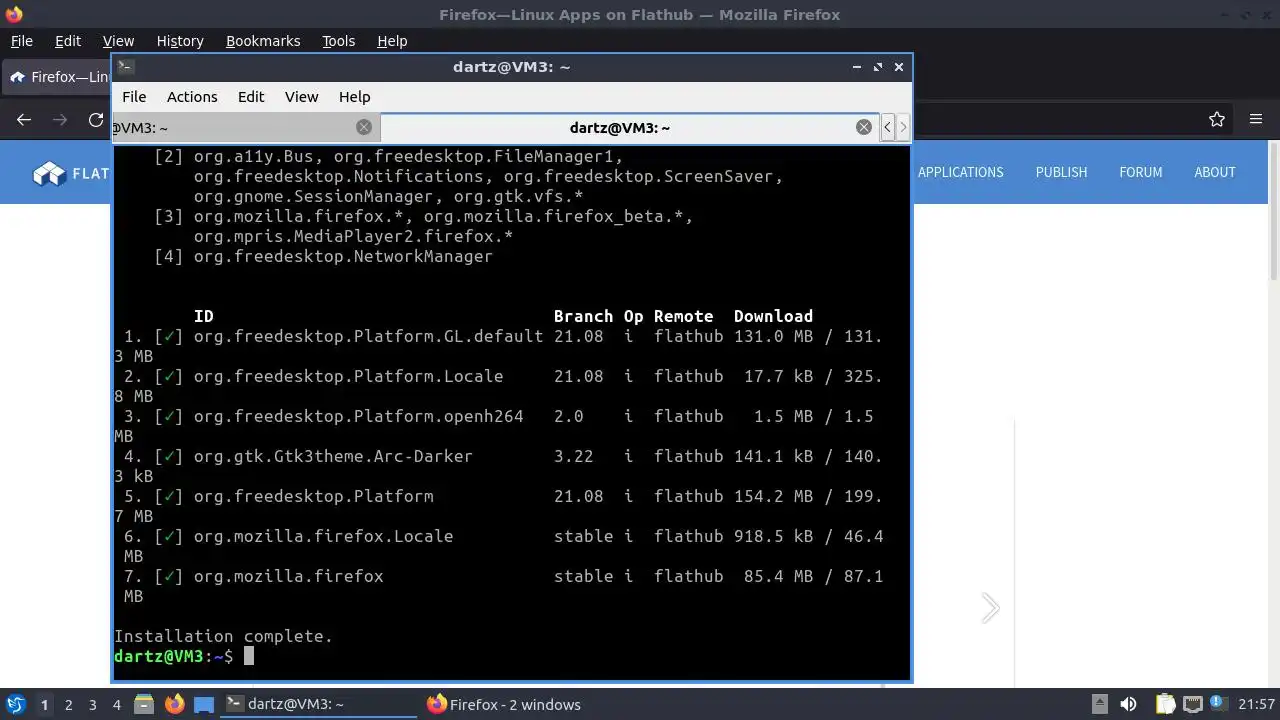Click the next carousel chevron on Flathub page
Screen dimensions: 1280x720
click(990, 608)
